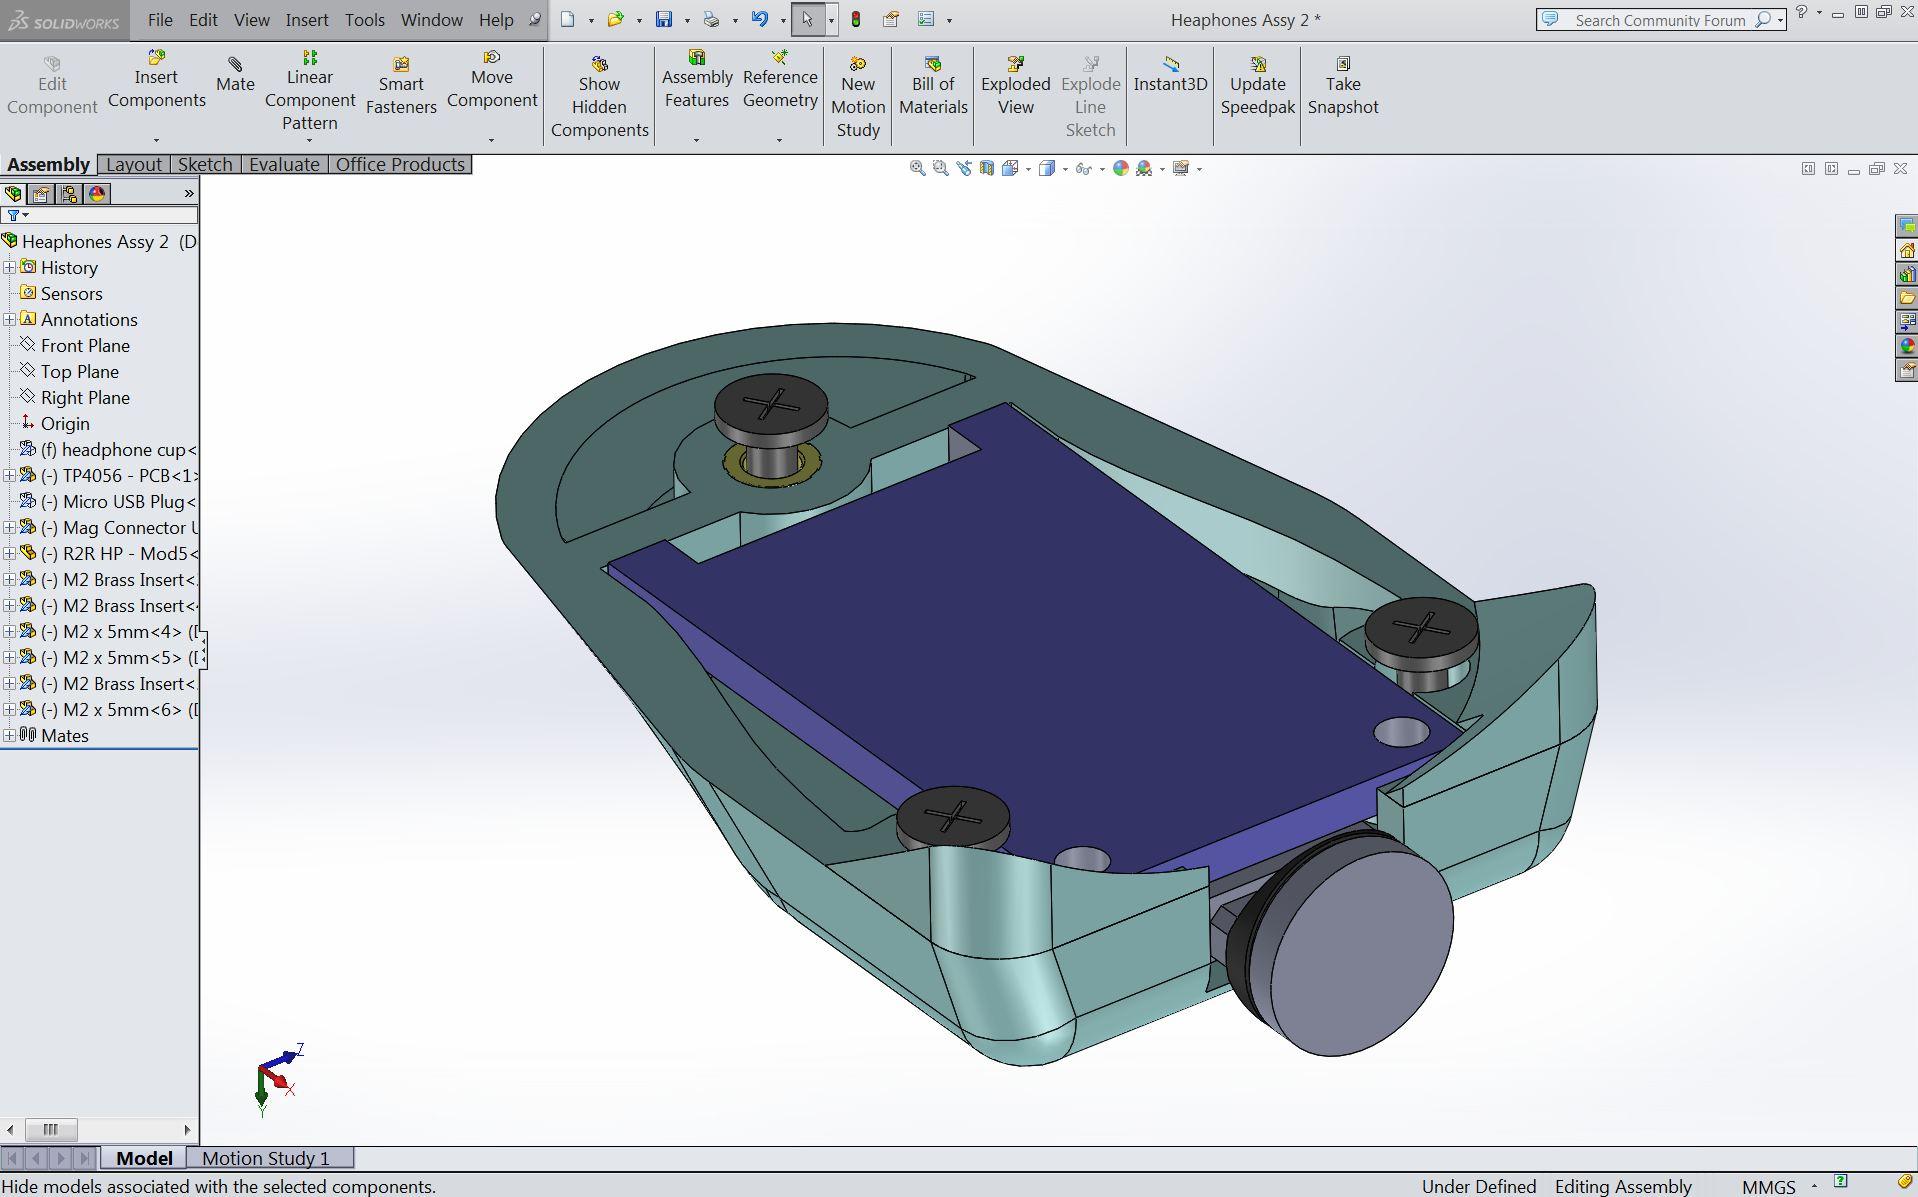Image resolution: width=1918 pixels, height=1197 pixels.
Task: Open the Insert Components tool
Action: tap(157, 80)
